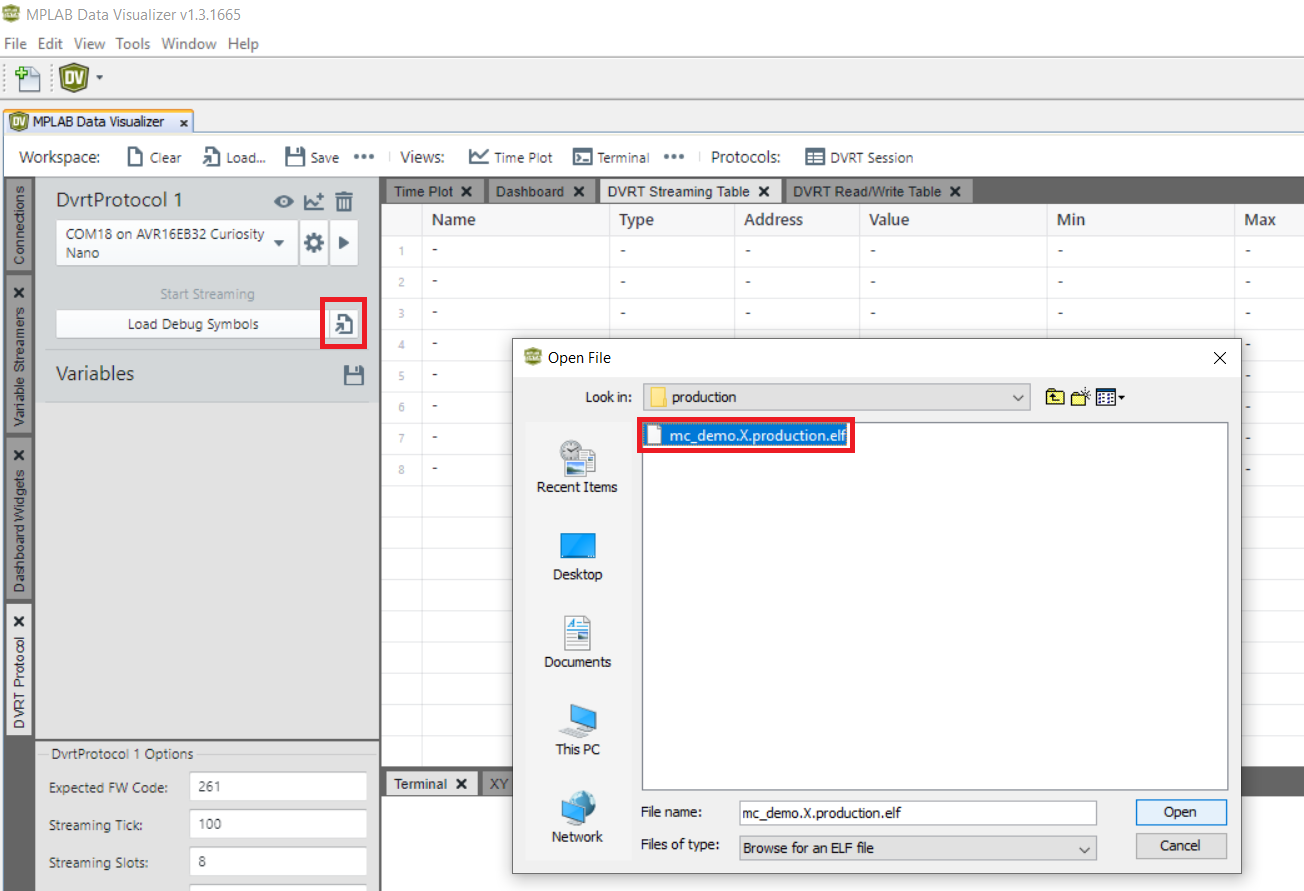This screenshot has width=1304, height=891.
Task: Open view menu icon in Open File dialog
Action: (1110, 397)
